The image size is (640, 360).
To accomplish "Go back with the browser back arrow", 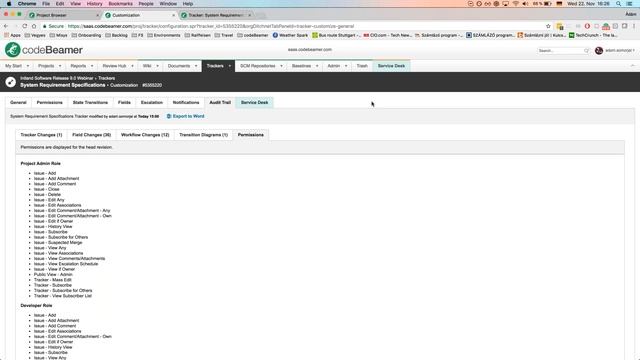I will pyautogui.click(x=6, y=26).
